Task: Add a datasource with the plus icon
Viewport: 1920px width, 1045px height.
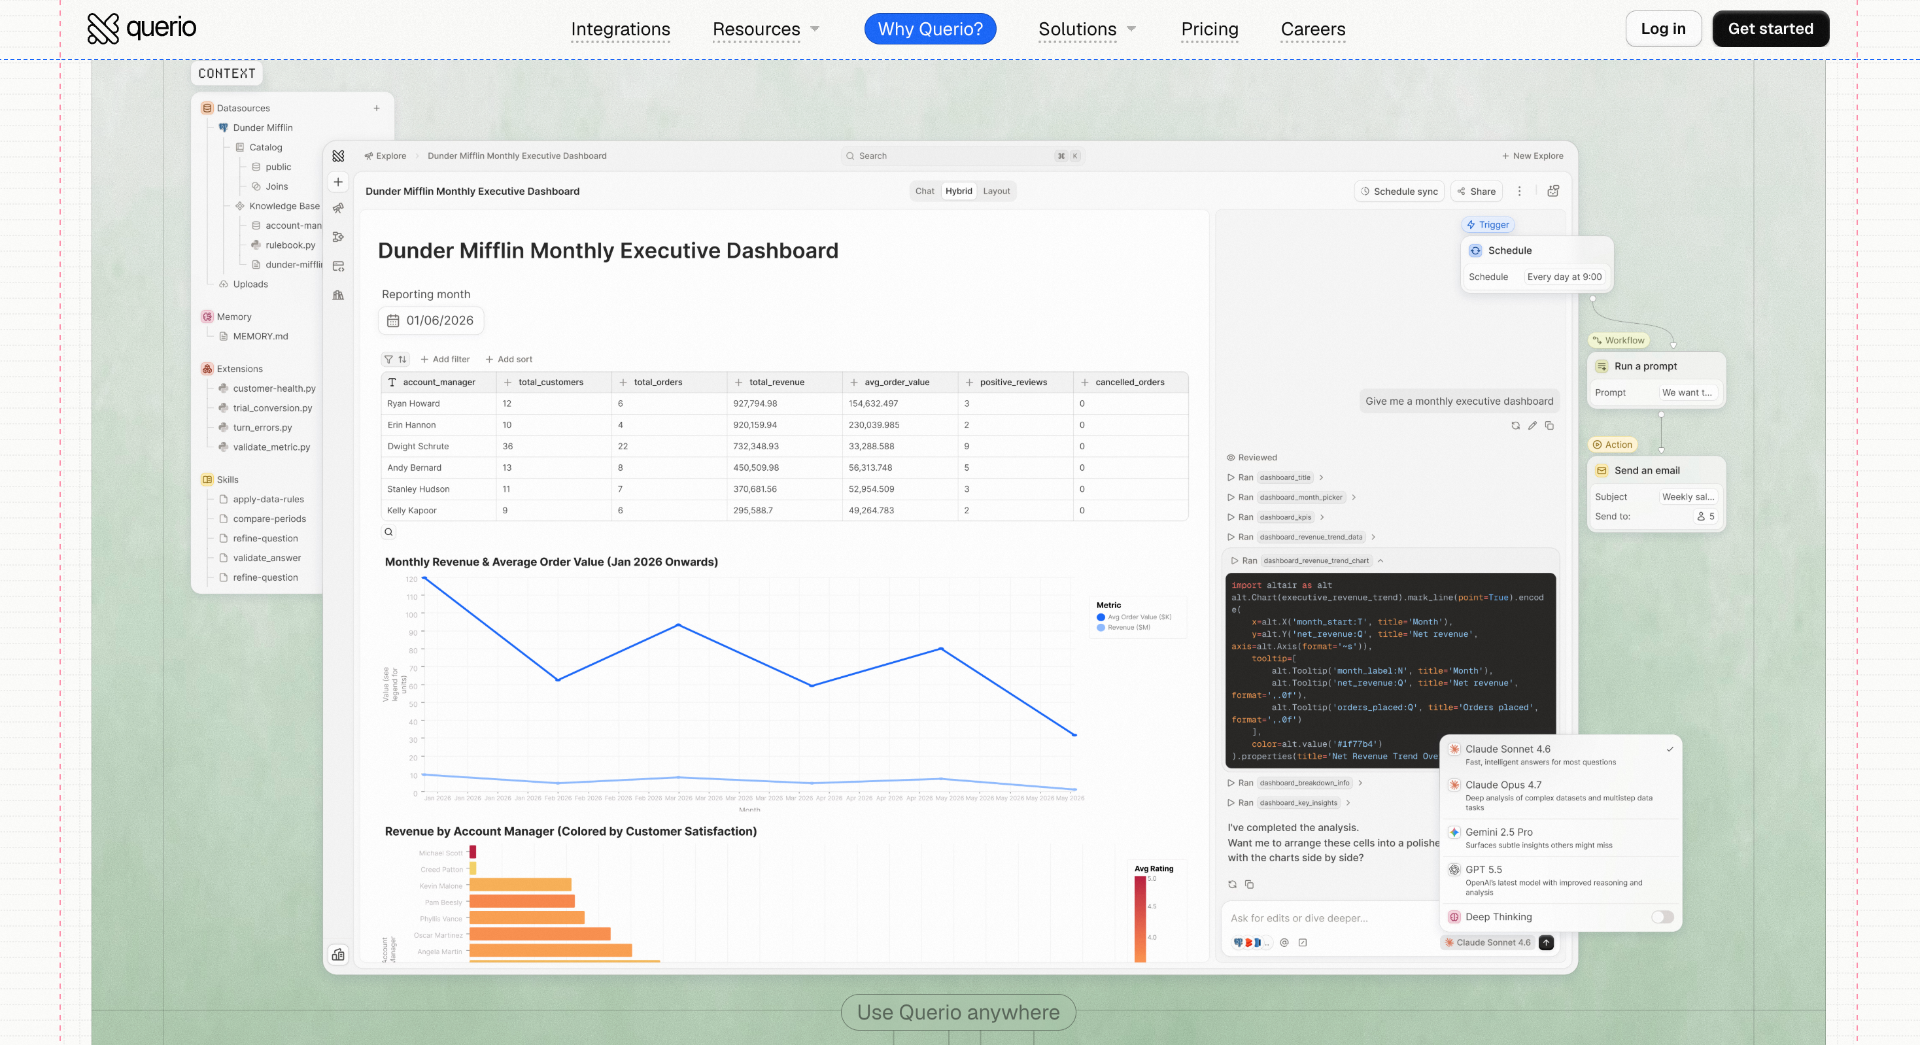Action: tap(376, 108)
